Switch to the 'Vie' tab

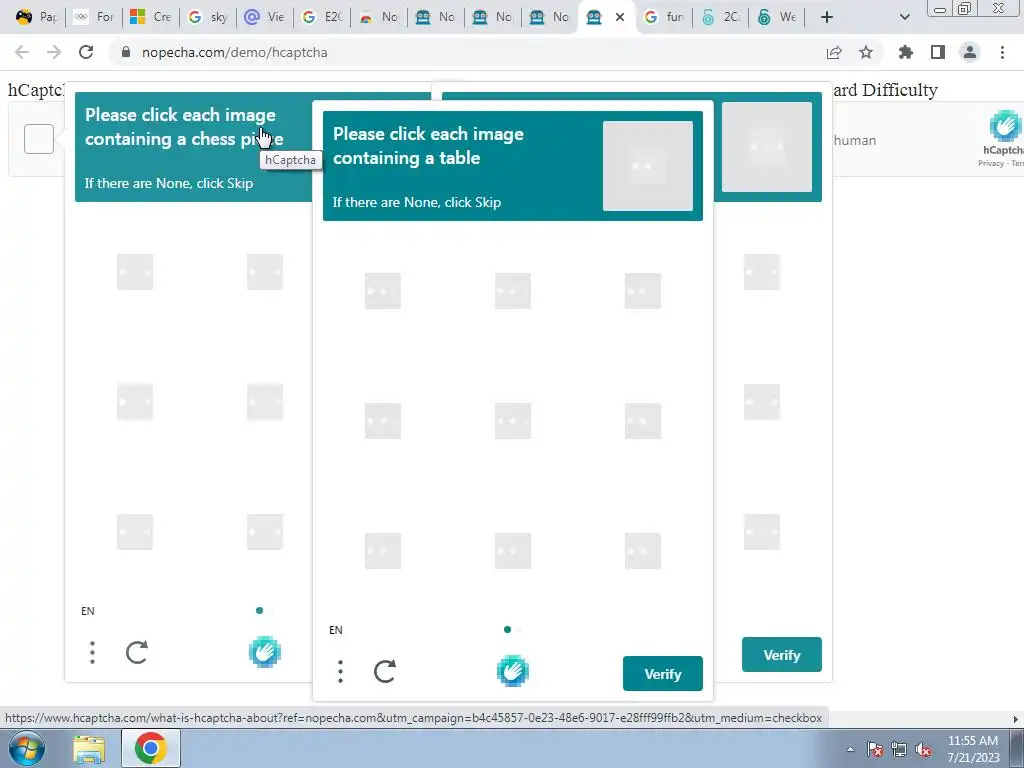tap(264, 17)
